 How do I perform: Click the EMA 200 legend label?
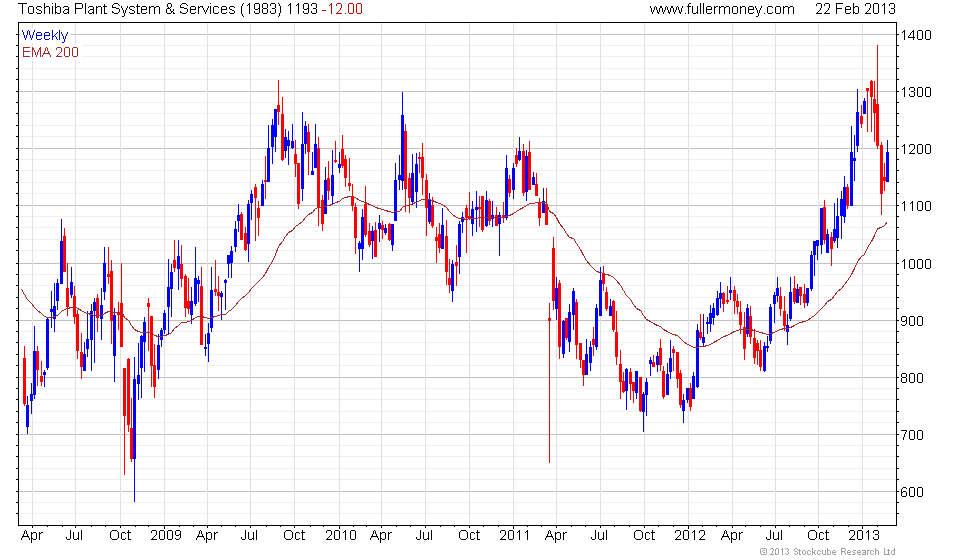(x=50, y=52)
